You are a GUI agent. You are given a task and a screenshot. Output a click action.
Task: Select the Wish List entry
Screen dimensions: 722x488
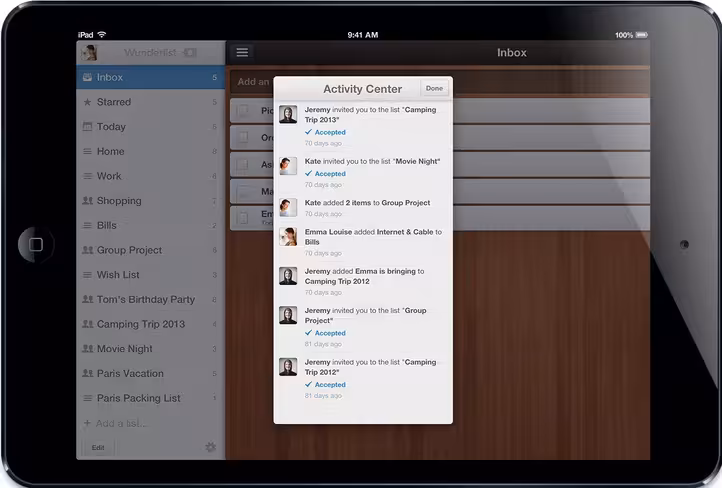point(151,275)
